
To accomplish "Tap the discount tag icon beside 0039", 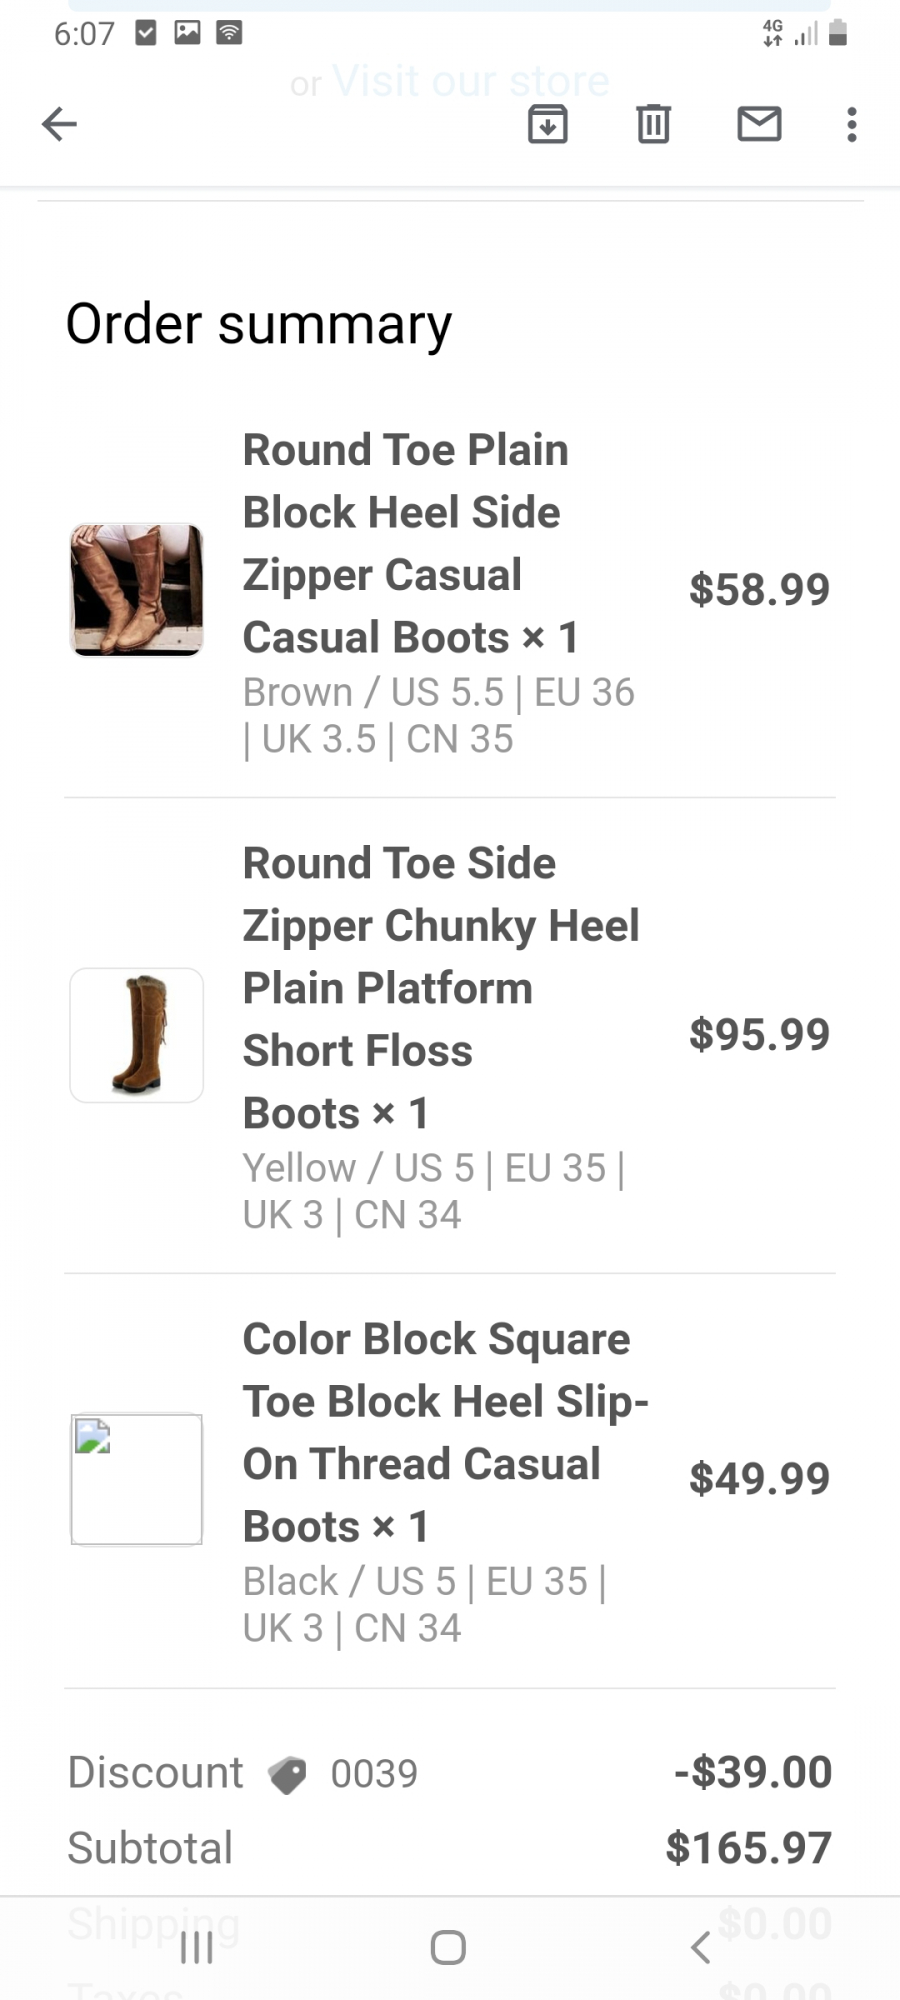I will click(288, 1775).
